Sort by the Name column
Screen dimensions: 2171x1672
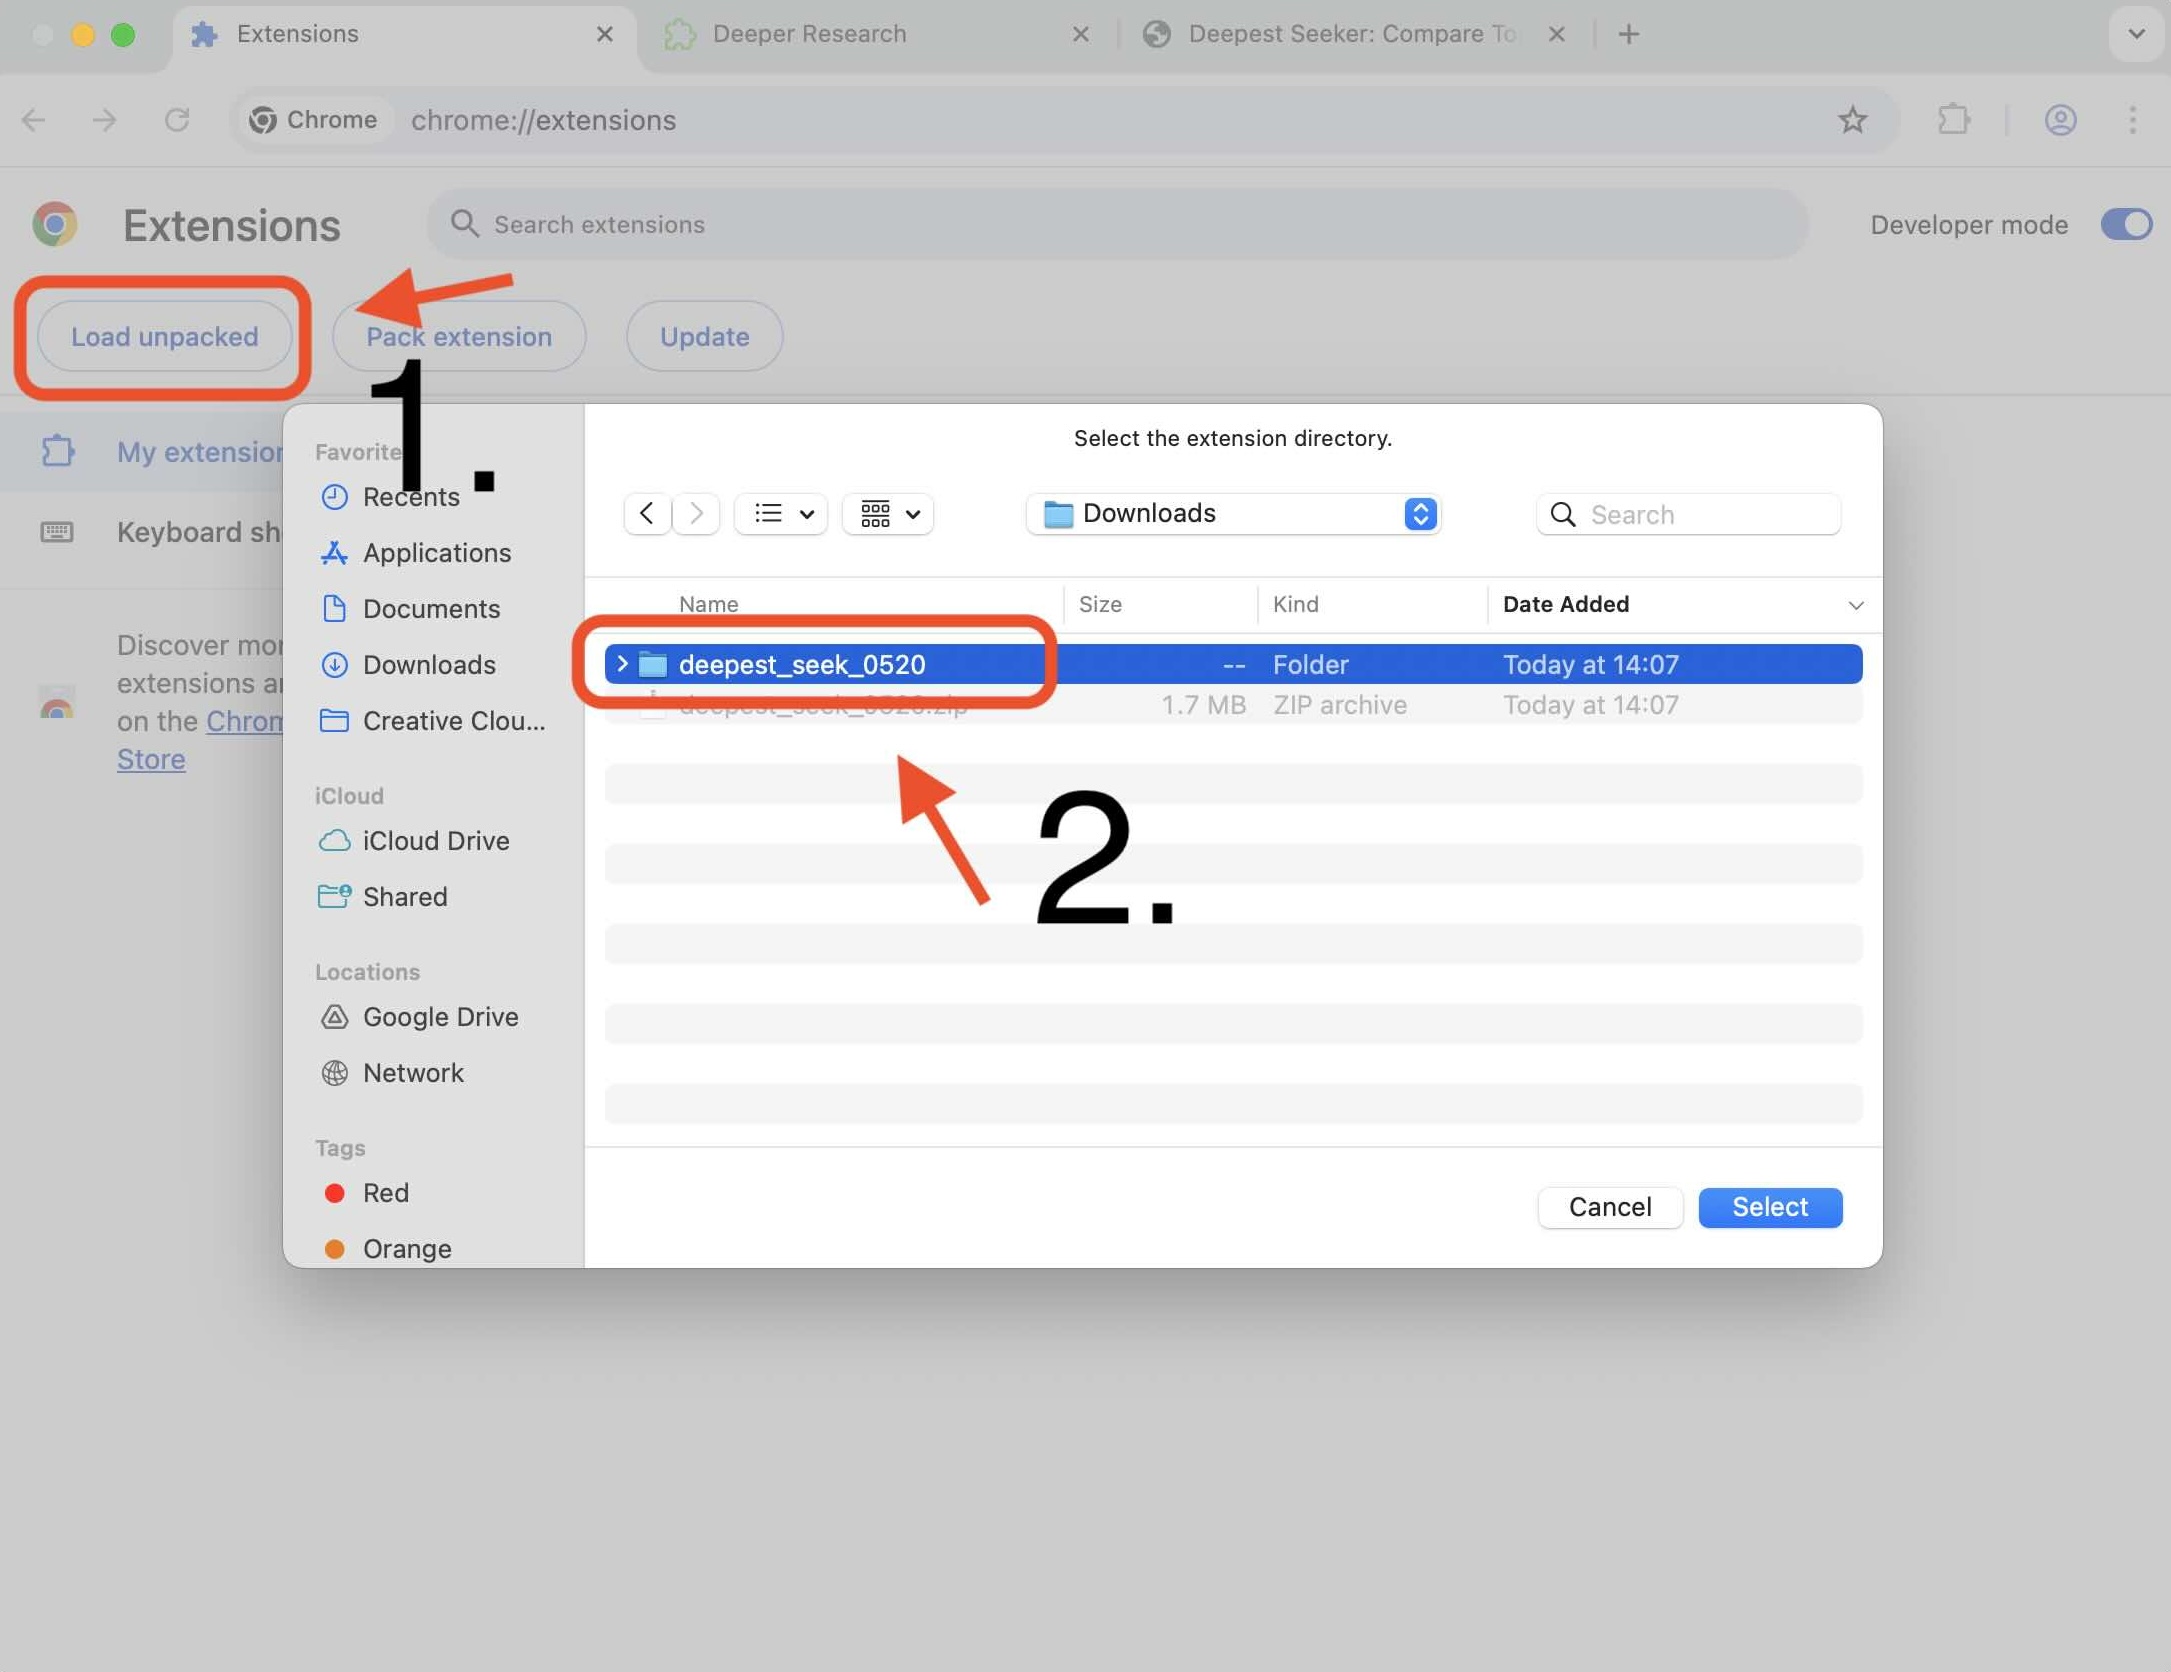tap(708, 604)
